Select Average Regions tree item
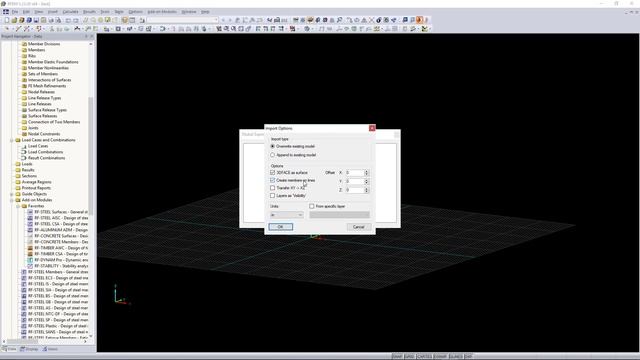640x360 pixels. click(x=36, y=182)
